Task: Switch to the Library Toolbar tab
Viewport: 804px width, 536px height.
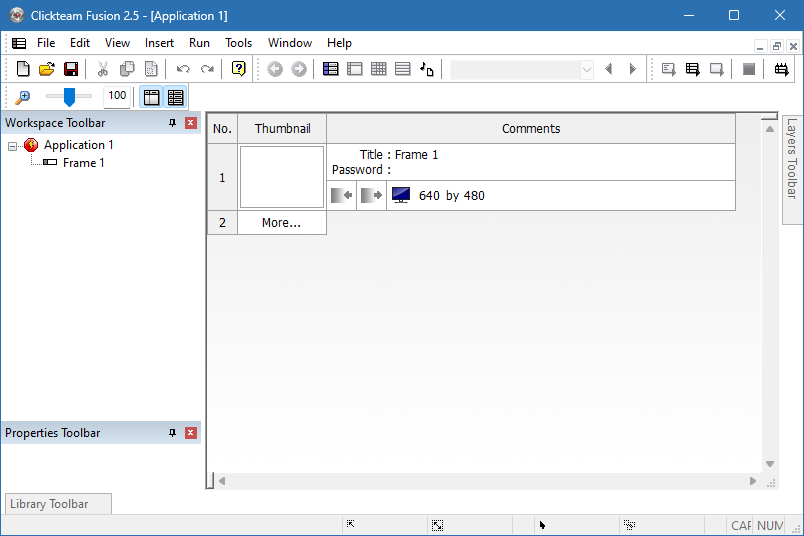Action: (x=58, y=504)
